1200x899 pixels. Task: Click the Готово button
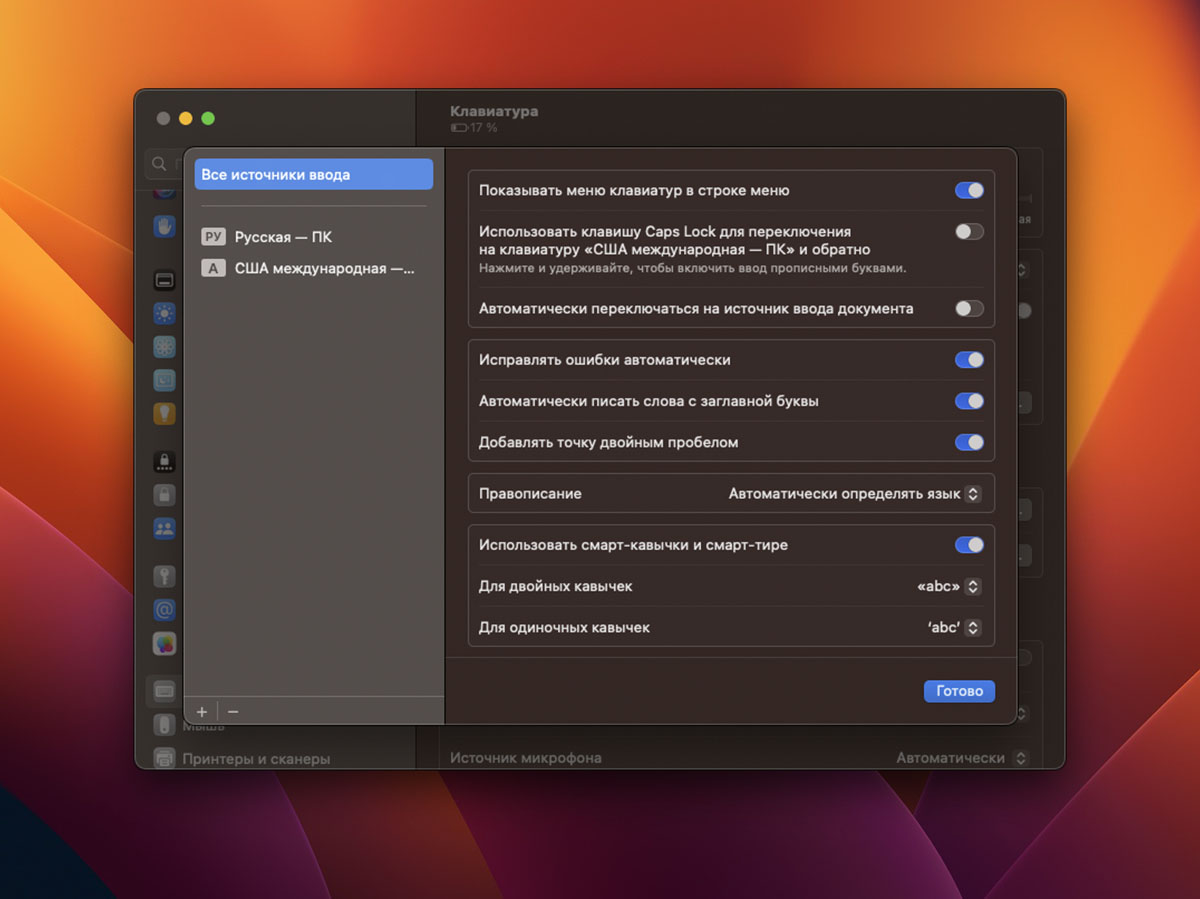[x=958, y=691]
